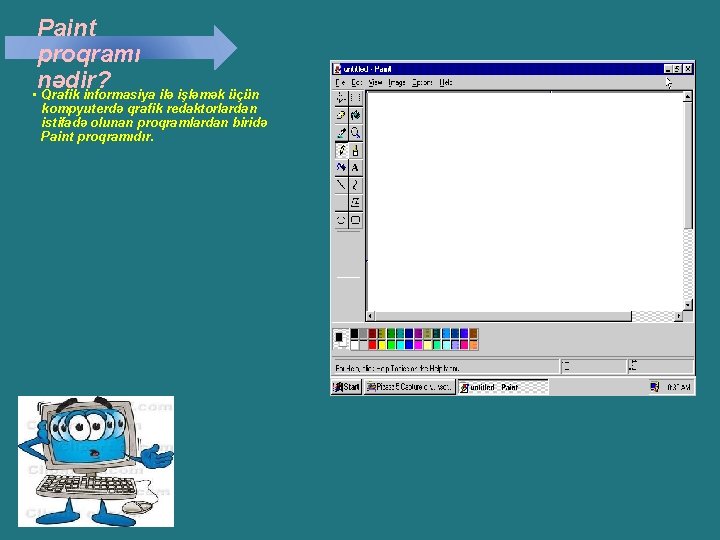Image resolution: width=720 pixels, height=540 pixels.
Task: Switch to the Capture program taskbar button
Action: click(410, 387)
